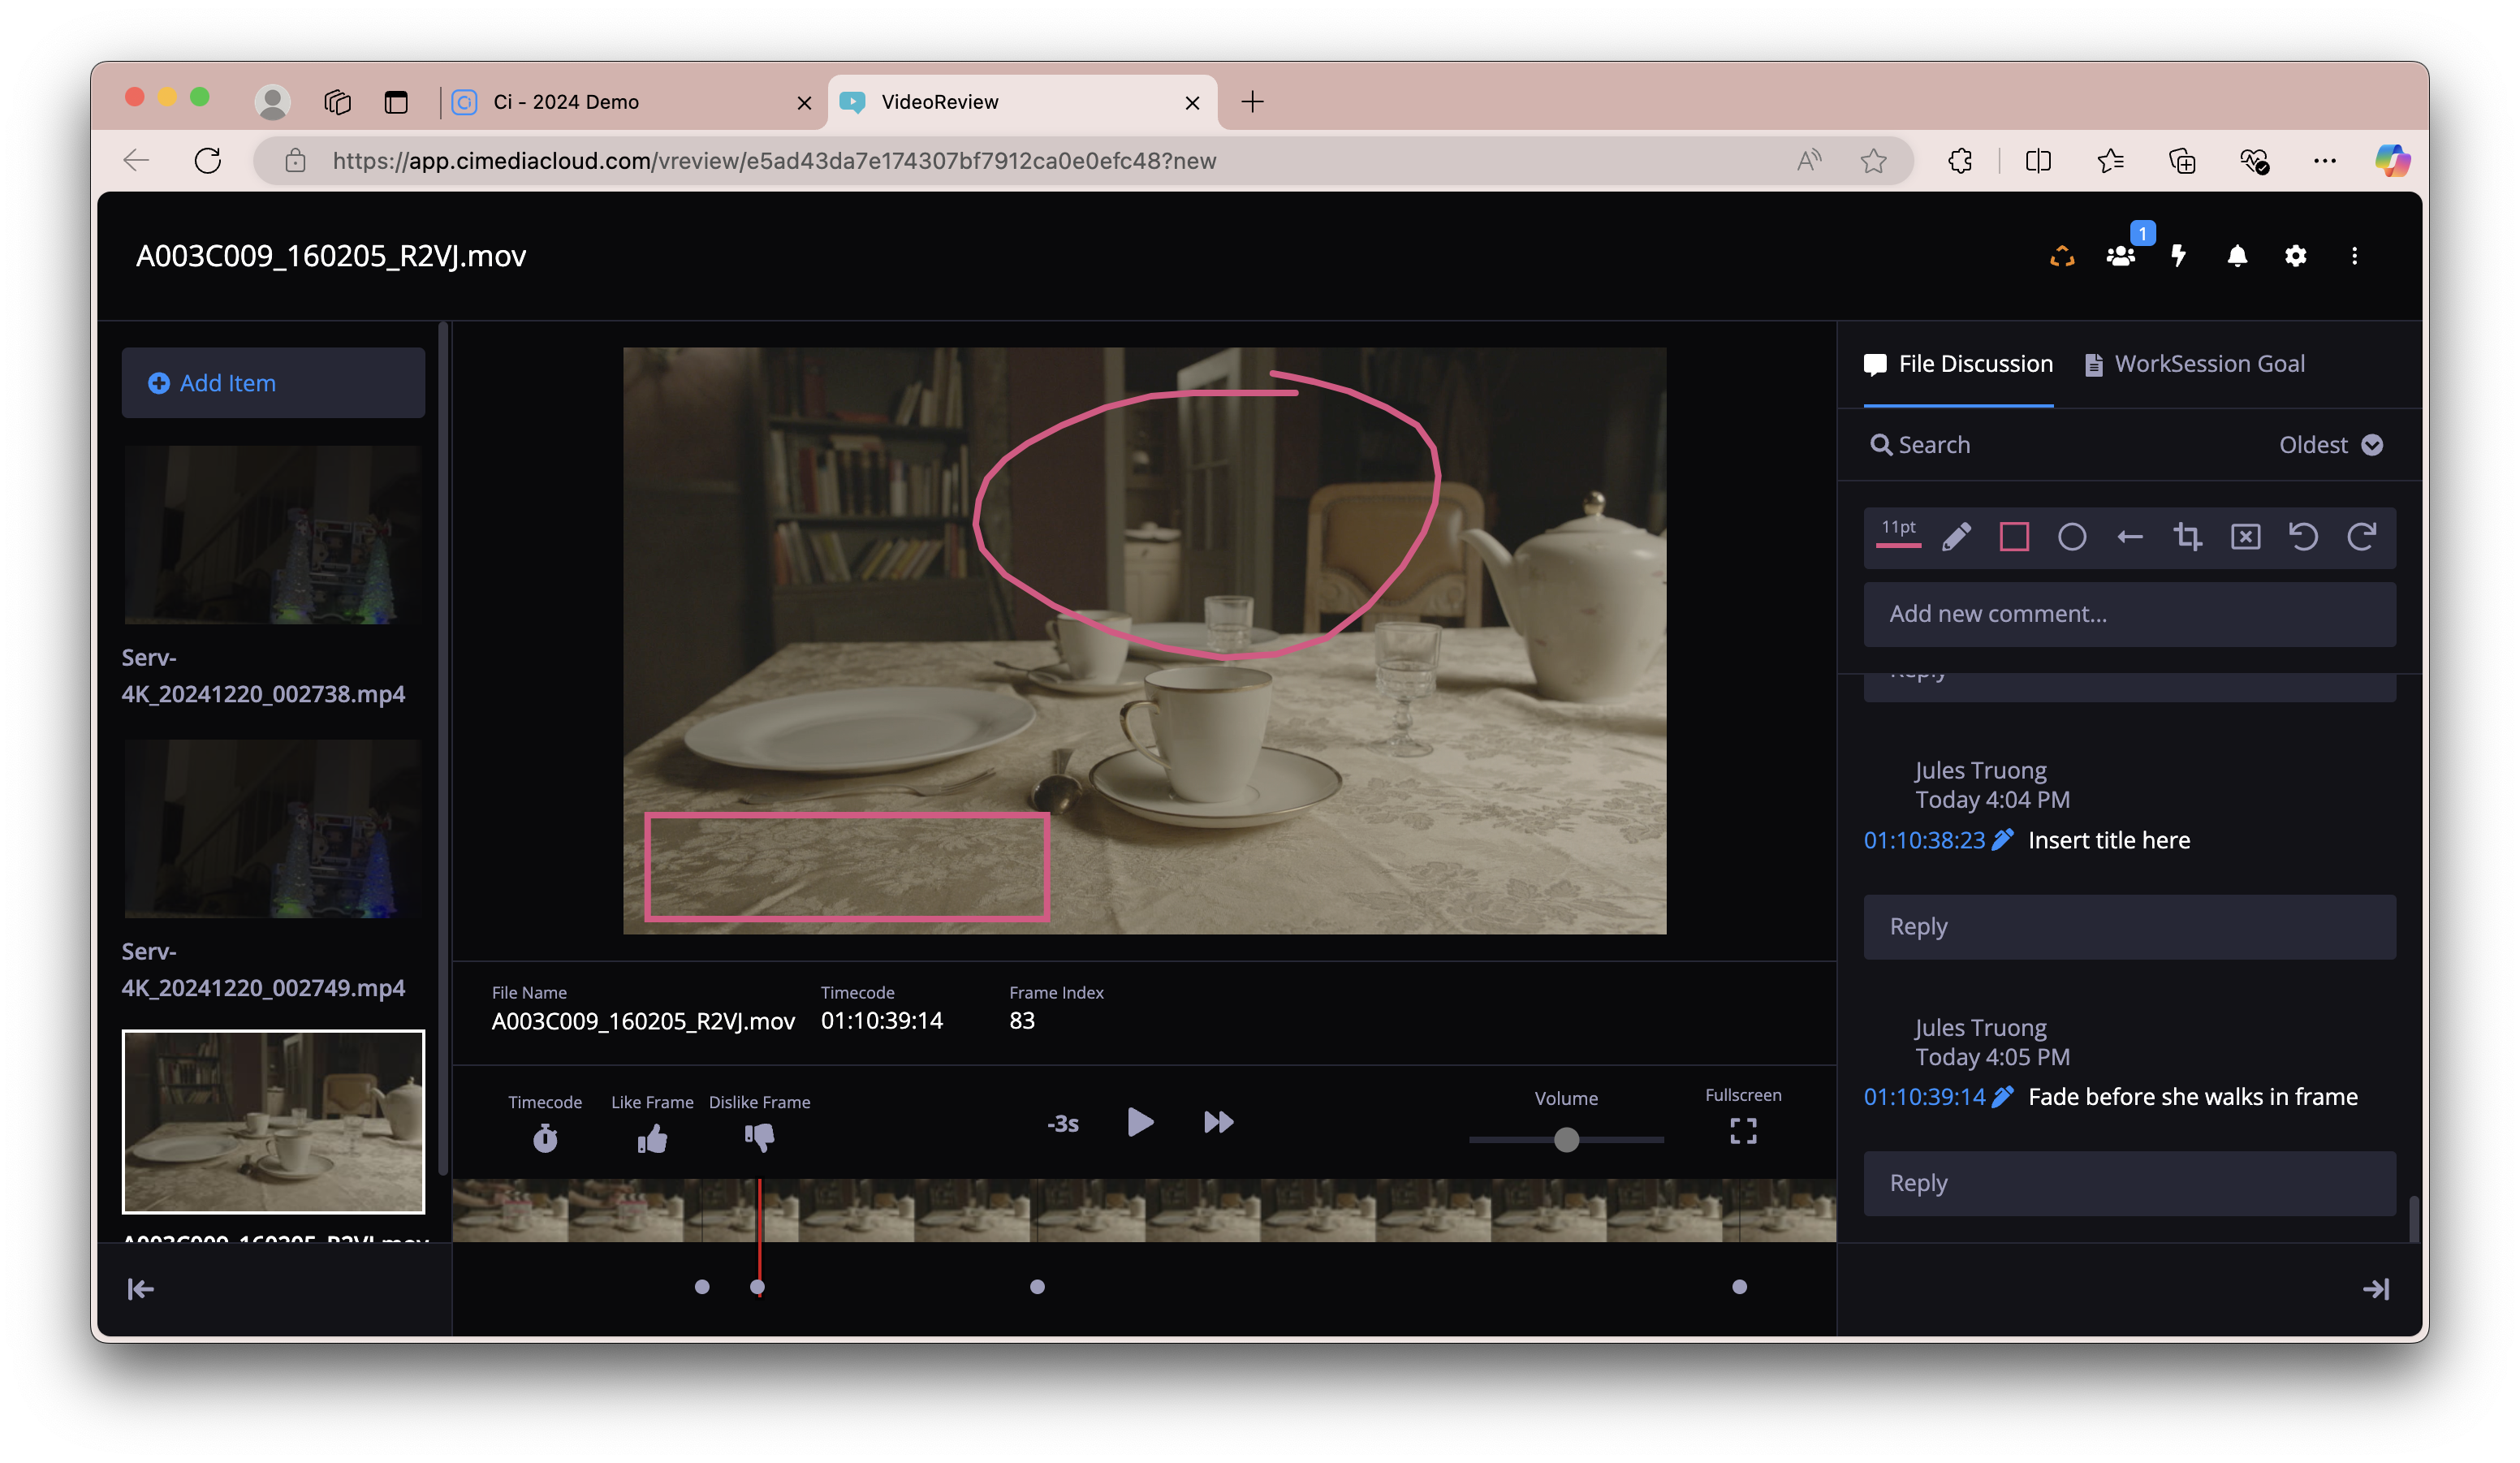
Task: Open a new browser tab
Action: (1252, 102)
